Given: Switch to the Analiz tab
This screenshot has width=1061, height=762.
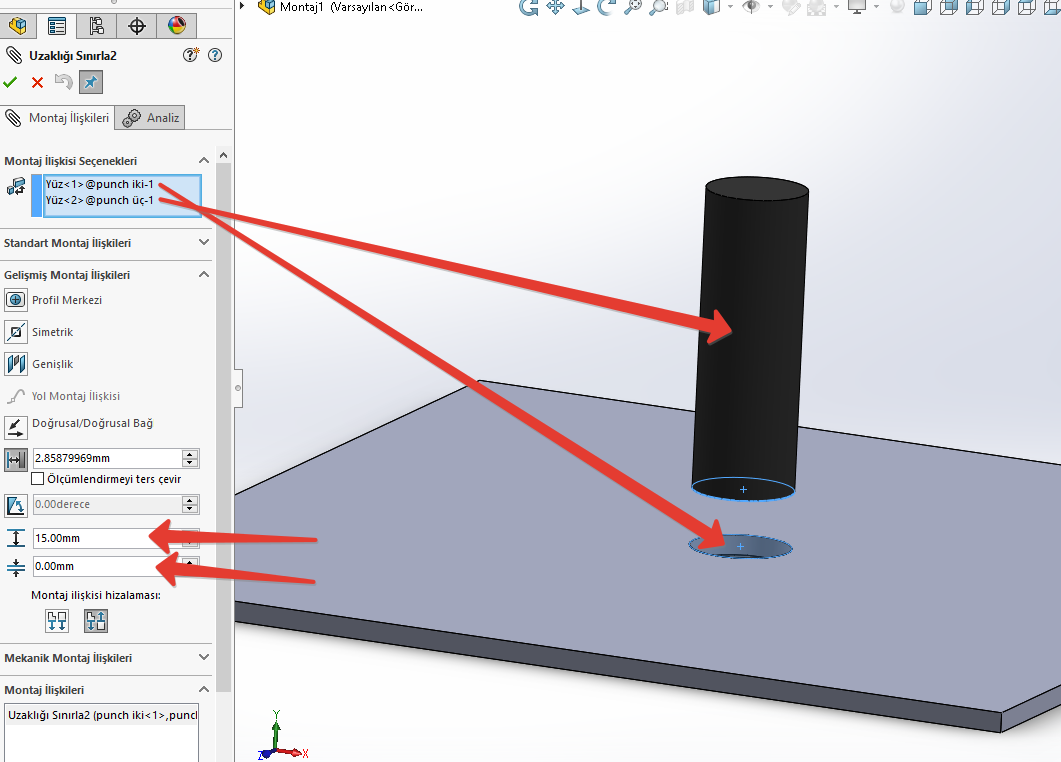Looking at the screenshot, I should [x=149, y=117].
